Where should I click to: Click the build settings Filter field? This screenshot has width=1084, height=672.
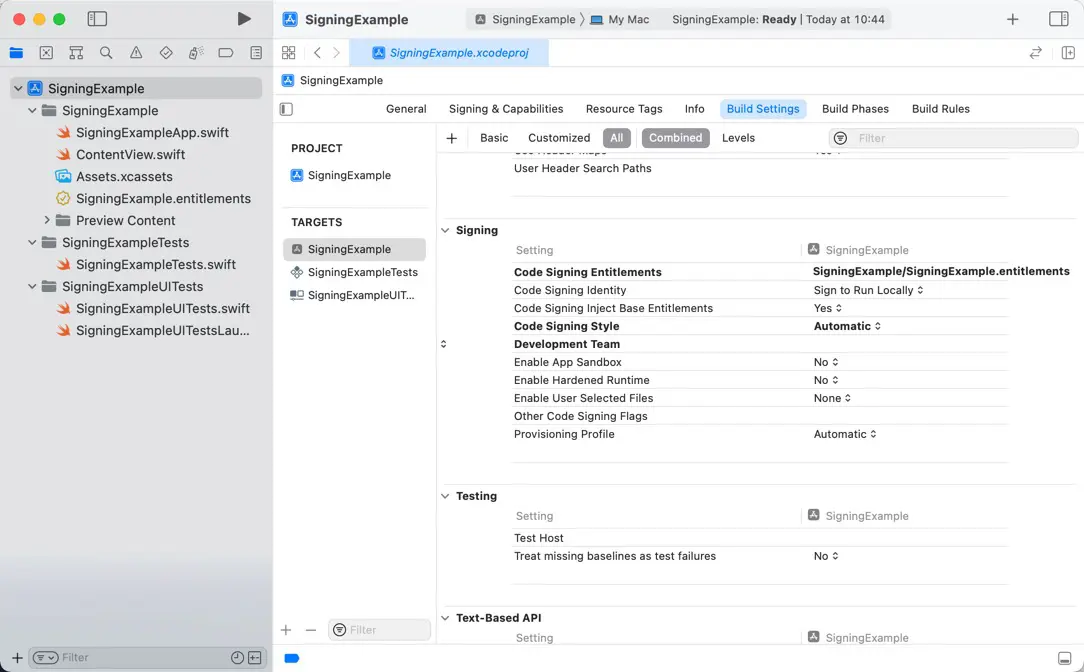tap(953, 138)
